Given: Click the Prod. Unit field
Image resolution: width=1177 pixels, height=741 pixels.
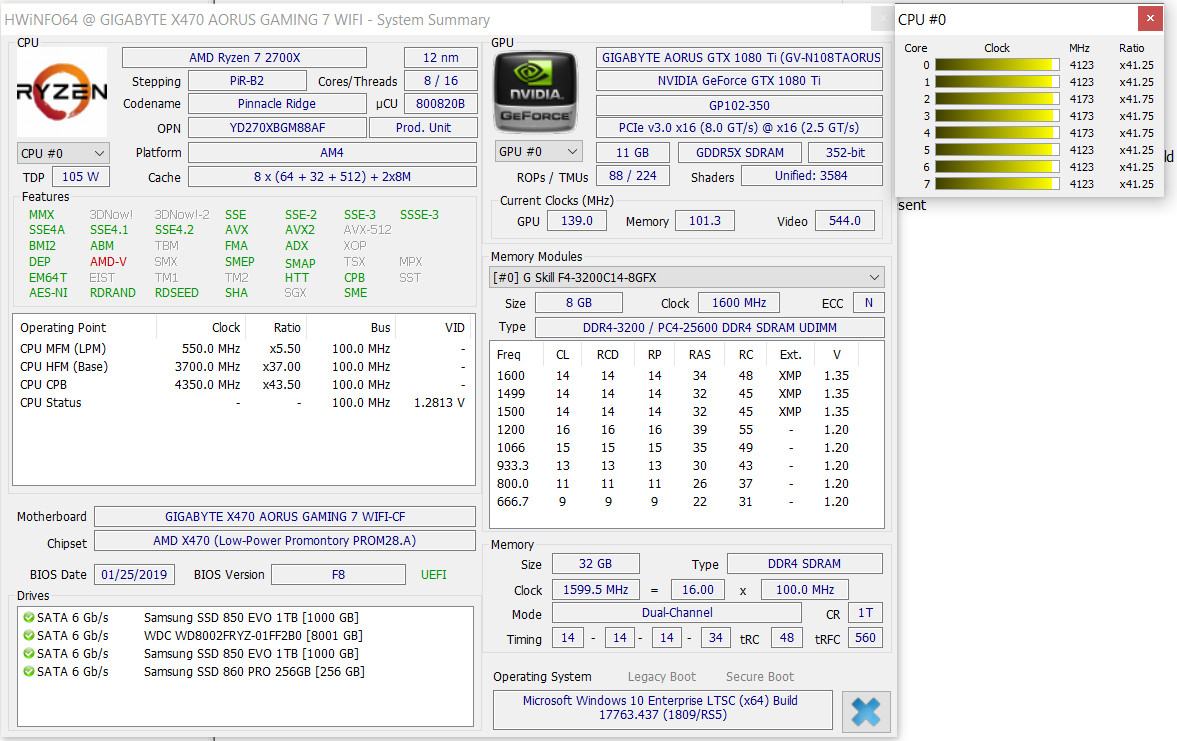Looking at the screenshot, I should (423, 128).
